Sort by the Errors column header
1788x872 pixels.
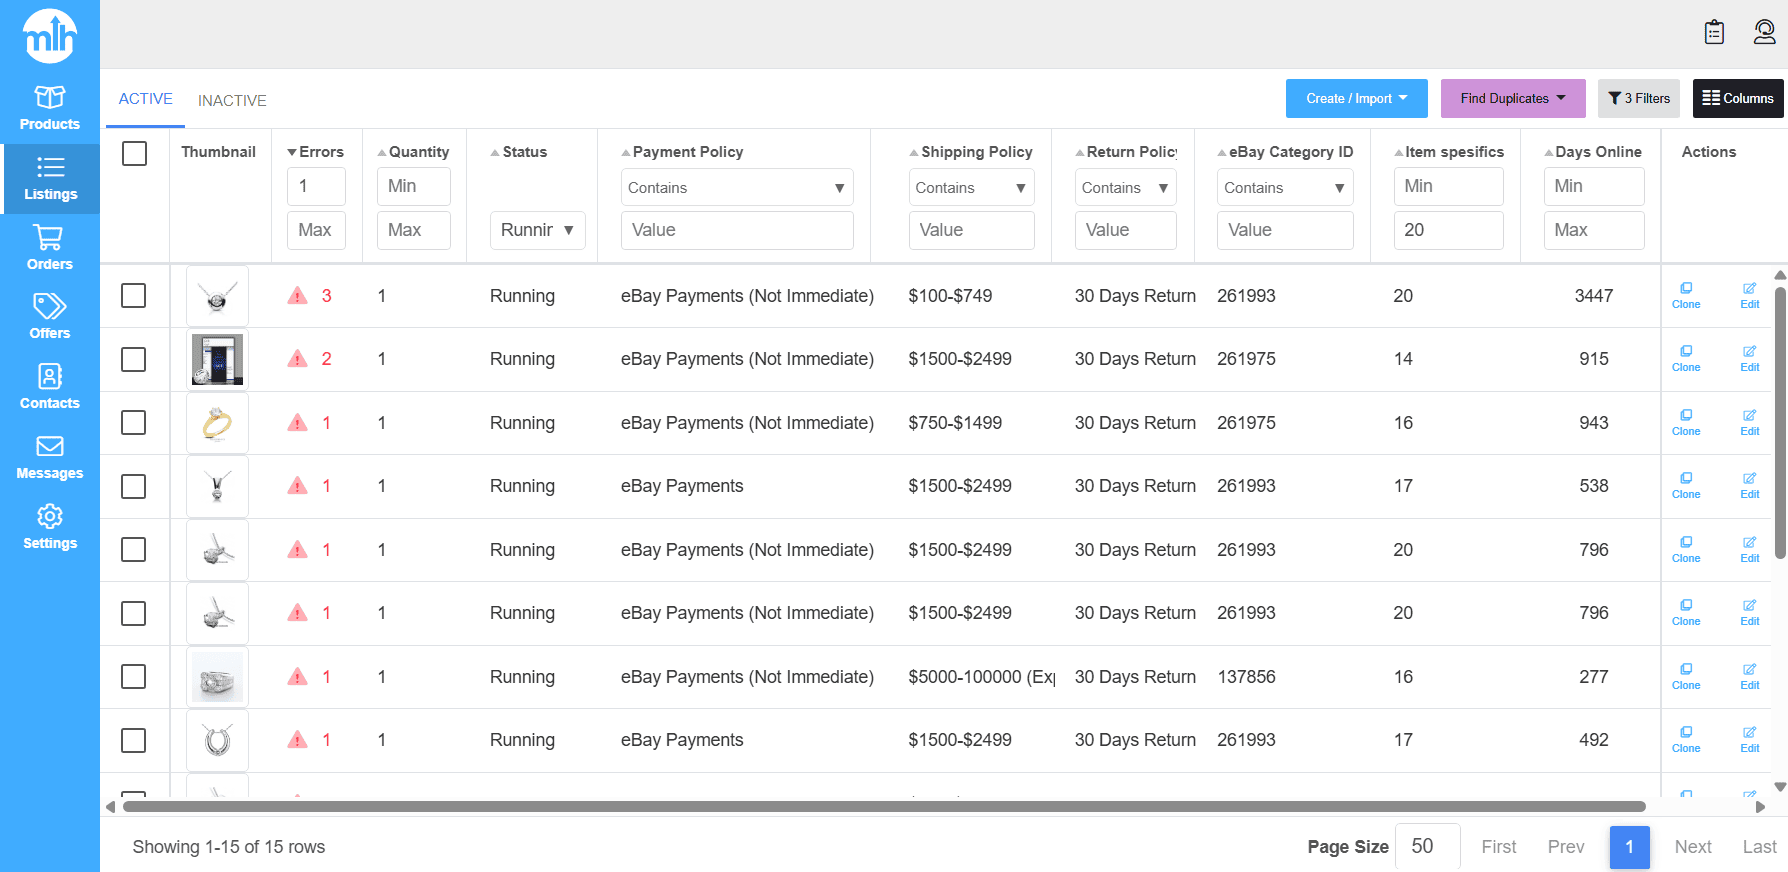(x=315, y=152)
